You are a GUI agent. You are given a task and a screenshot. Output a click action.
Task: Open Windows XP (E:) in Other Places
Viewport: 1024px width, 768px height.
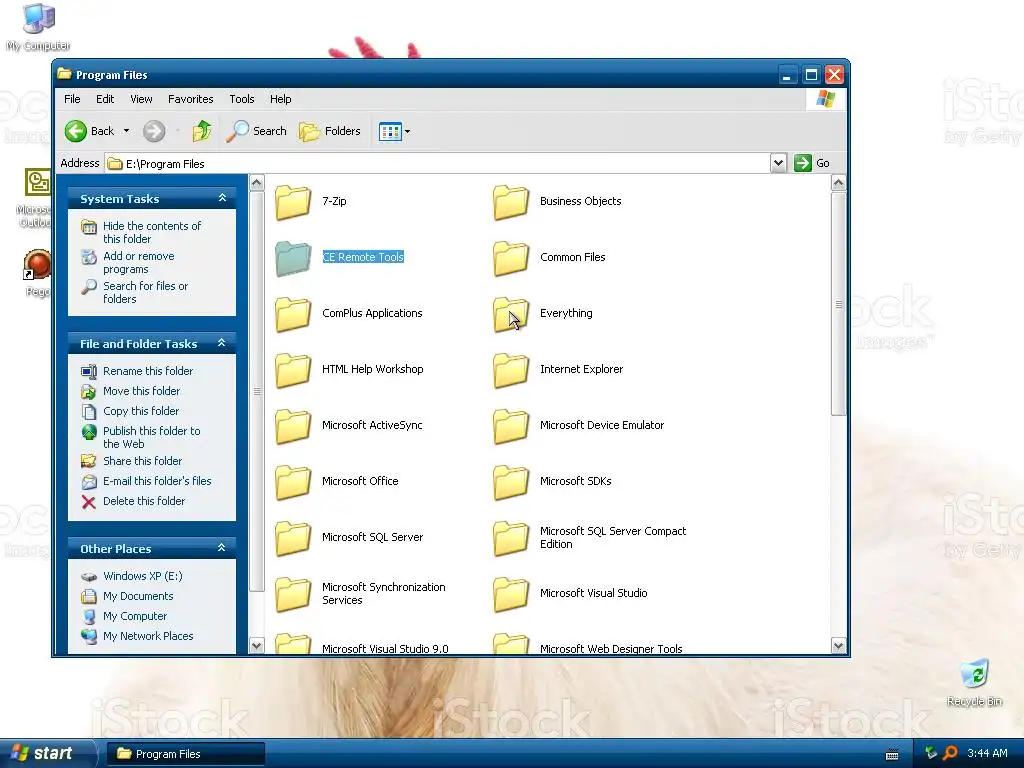pyautogui.click(x=142, y=576)
